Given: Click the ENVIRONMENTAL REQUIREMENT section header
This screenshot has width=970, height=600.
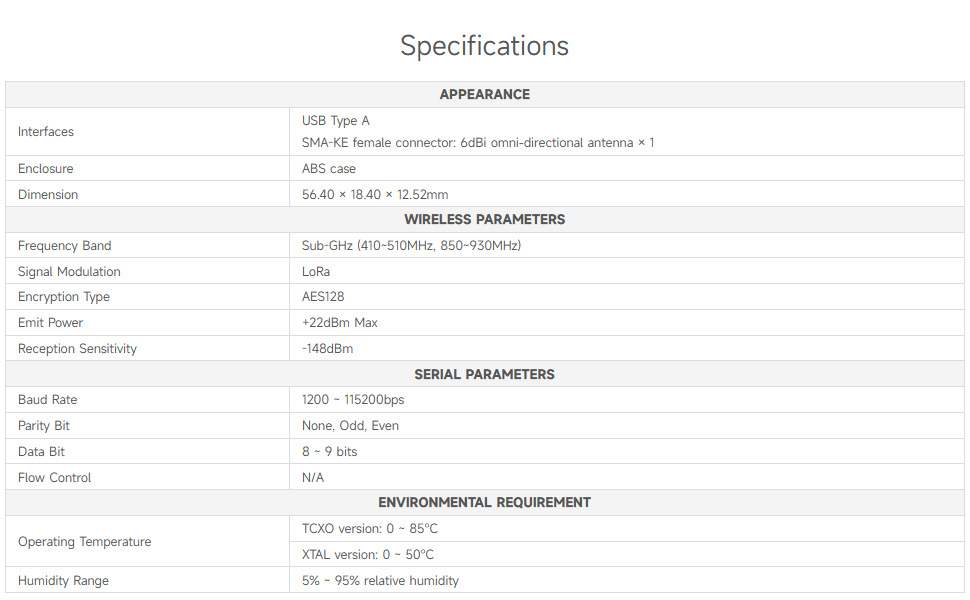Looking at the screenshot, I should 484,503.
